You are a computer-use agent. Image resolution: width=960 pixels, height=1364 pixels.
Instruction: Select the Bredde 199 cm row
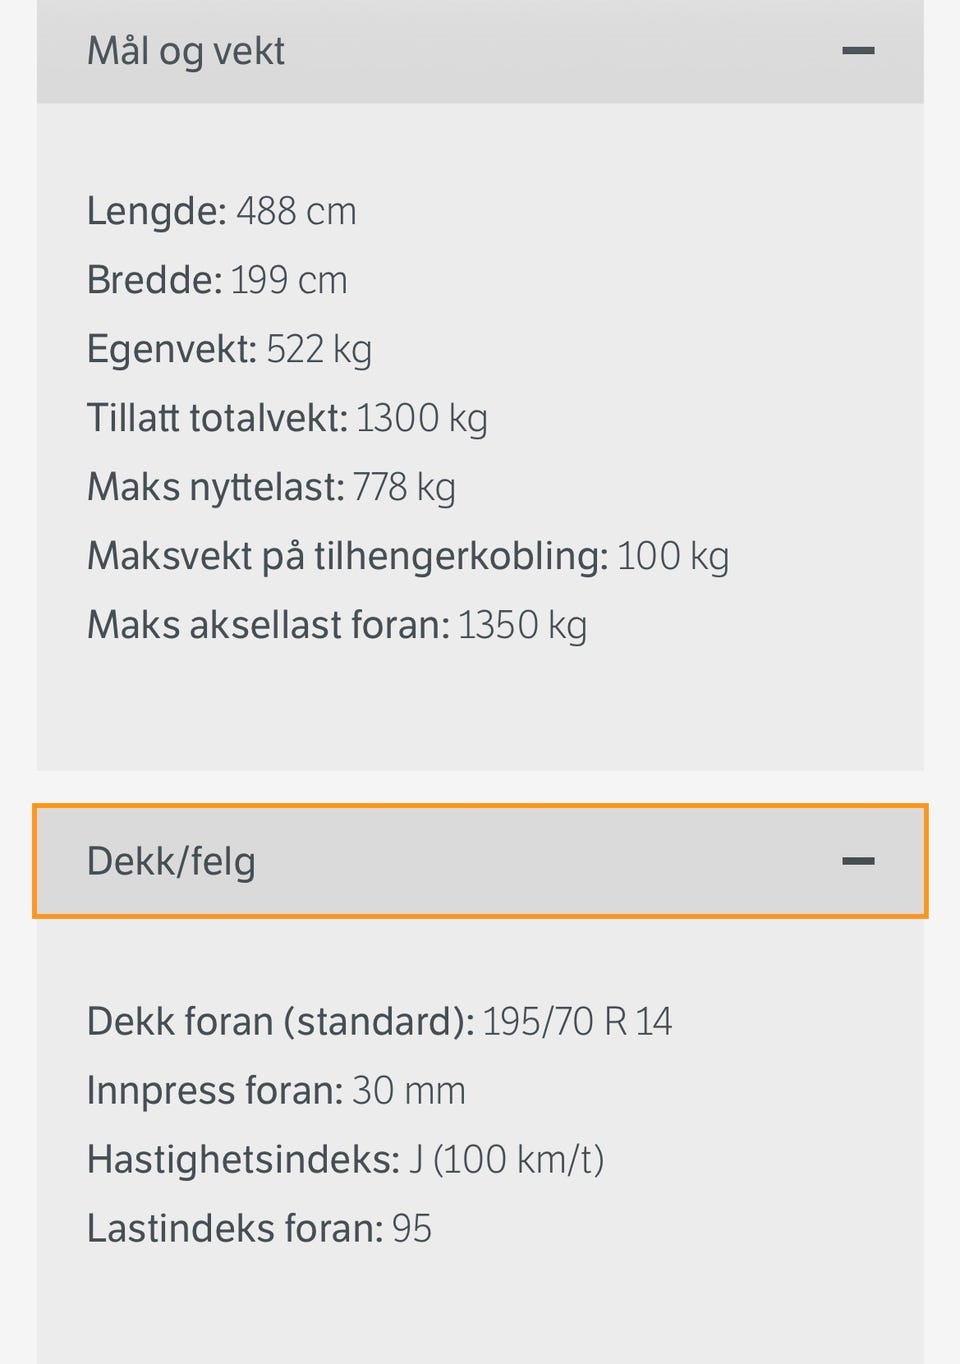[217, 280]
